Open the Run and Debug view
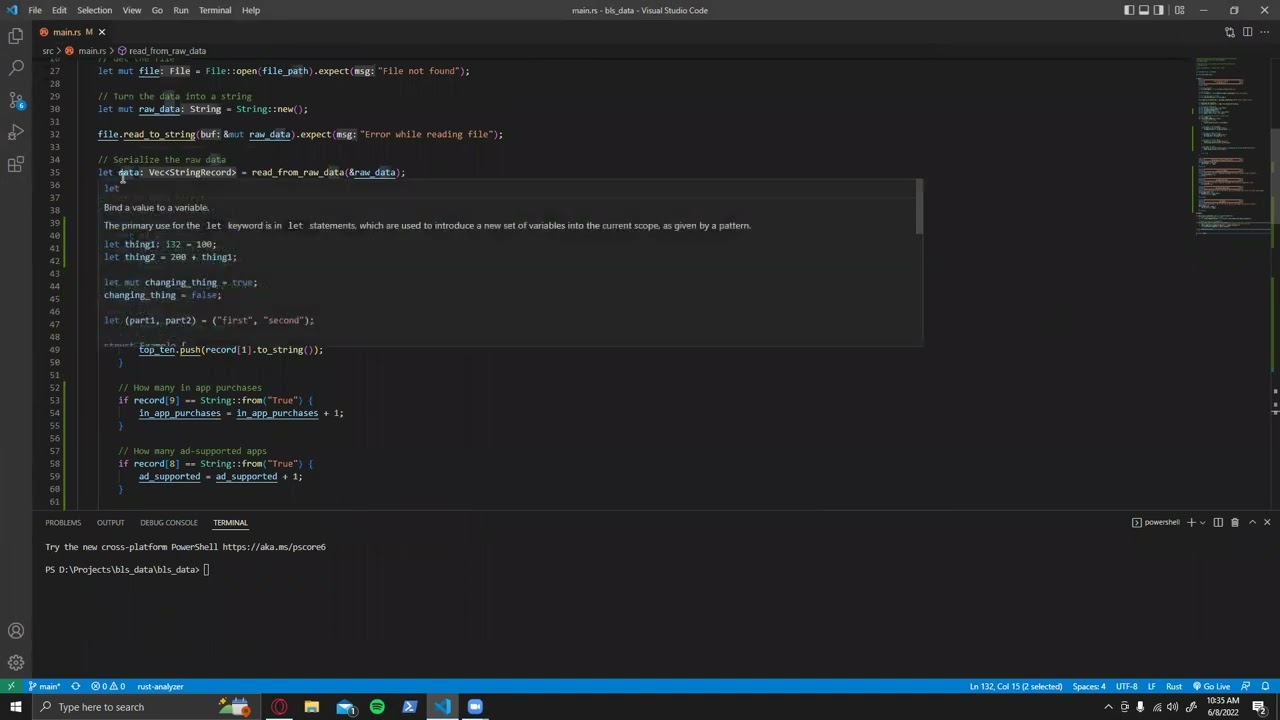1280x720 pixels. 16,132
